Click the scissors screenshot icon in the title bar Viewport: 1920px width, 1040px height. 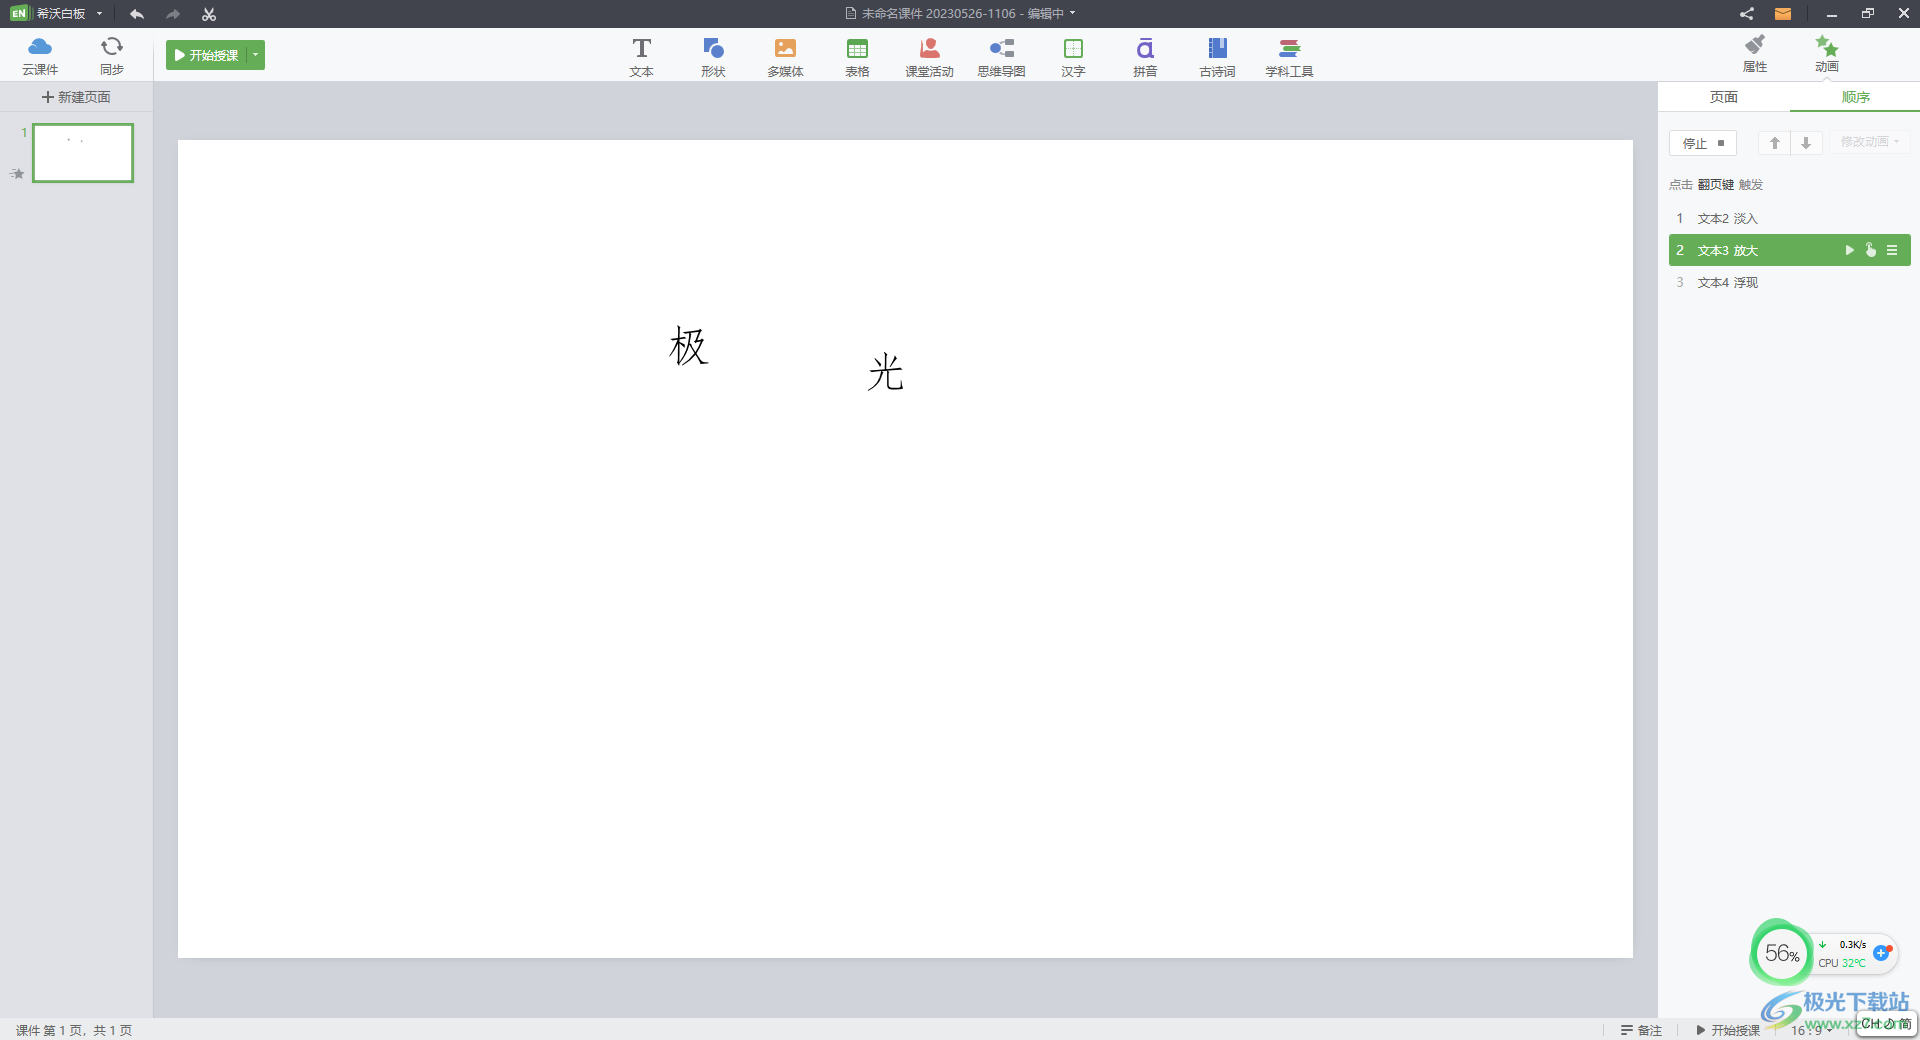[209, 14]
